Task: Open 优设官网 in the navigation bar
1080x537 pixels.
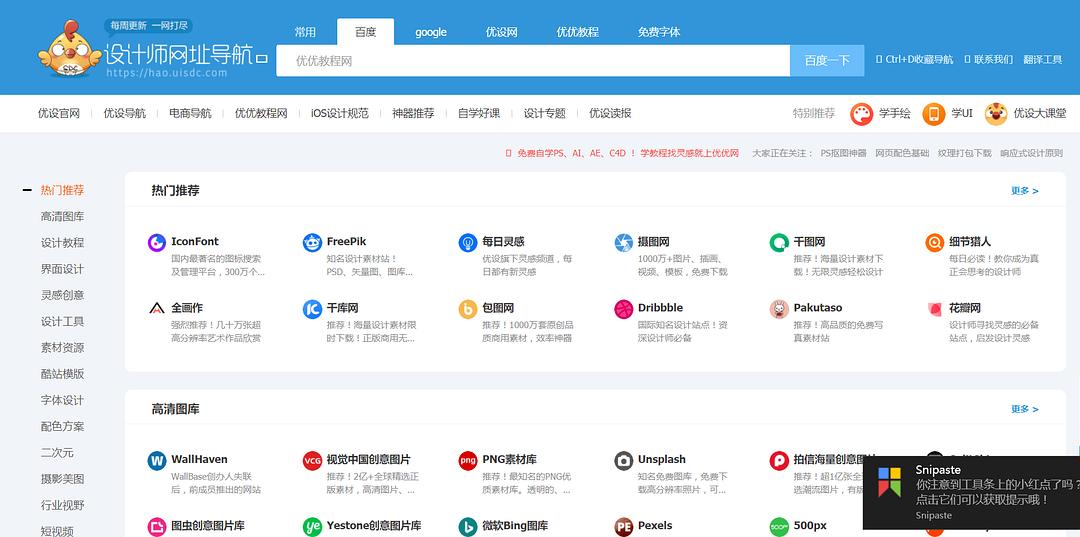Action: (59, 114)
